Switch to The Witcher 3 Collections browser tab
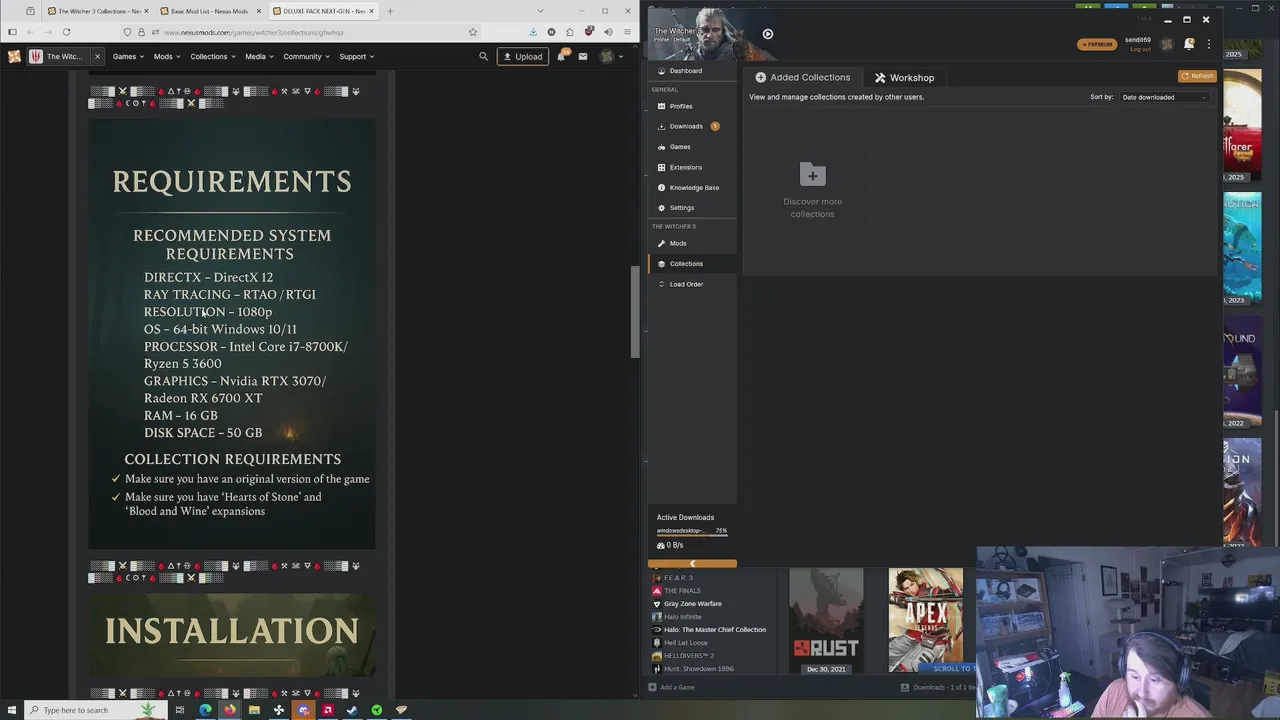The width and height of the screenshot is (1280, 720). tap(96, 11)
